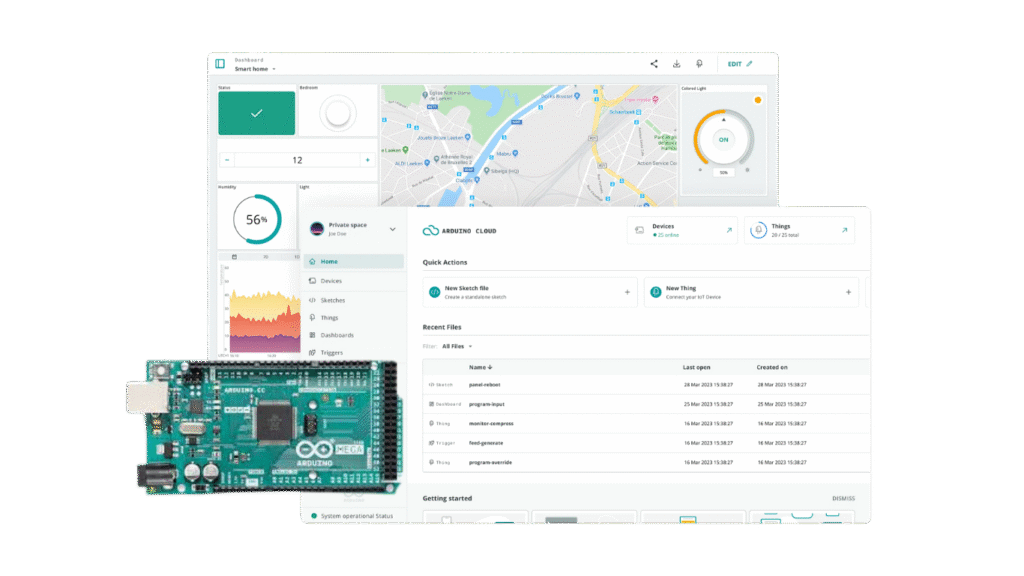Viewport: 1024px width, 576px height.
Task: Click the Home house icon in sidebar
Action: (312, 261)
